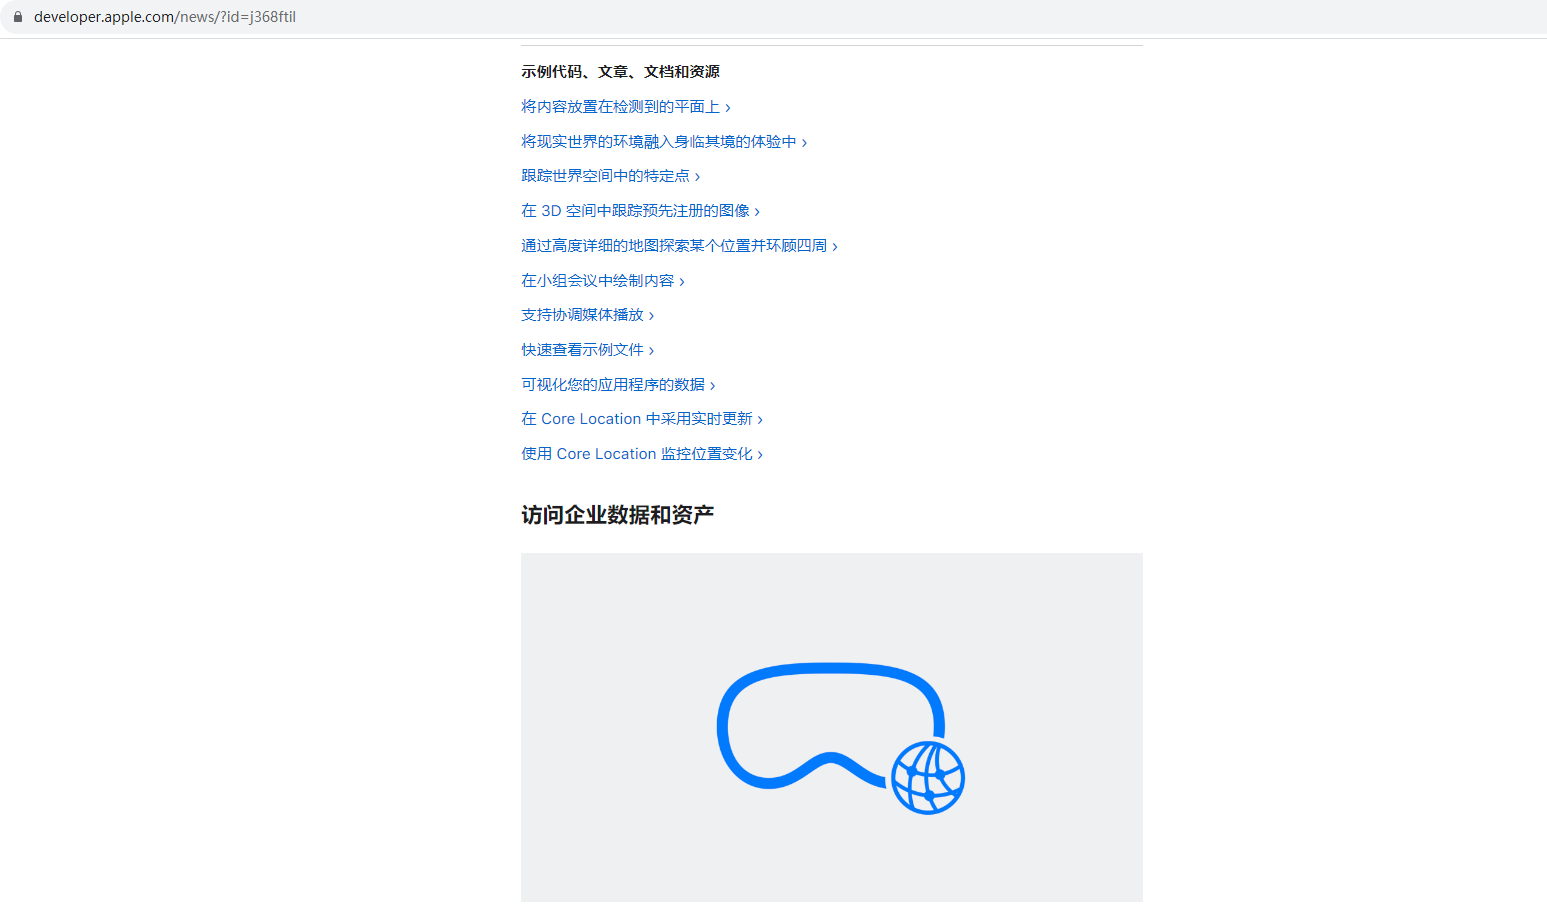Image resolution: width=1547 pixels, height=913 pixels.
Task: Open the 在小组会议中绘制内容 article link
Action: tap(597, 281)
